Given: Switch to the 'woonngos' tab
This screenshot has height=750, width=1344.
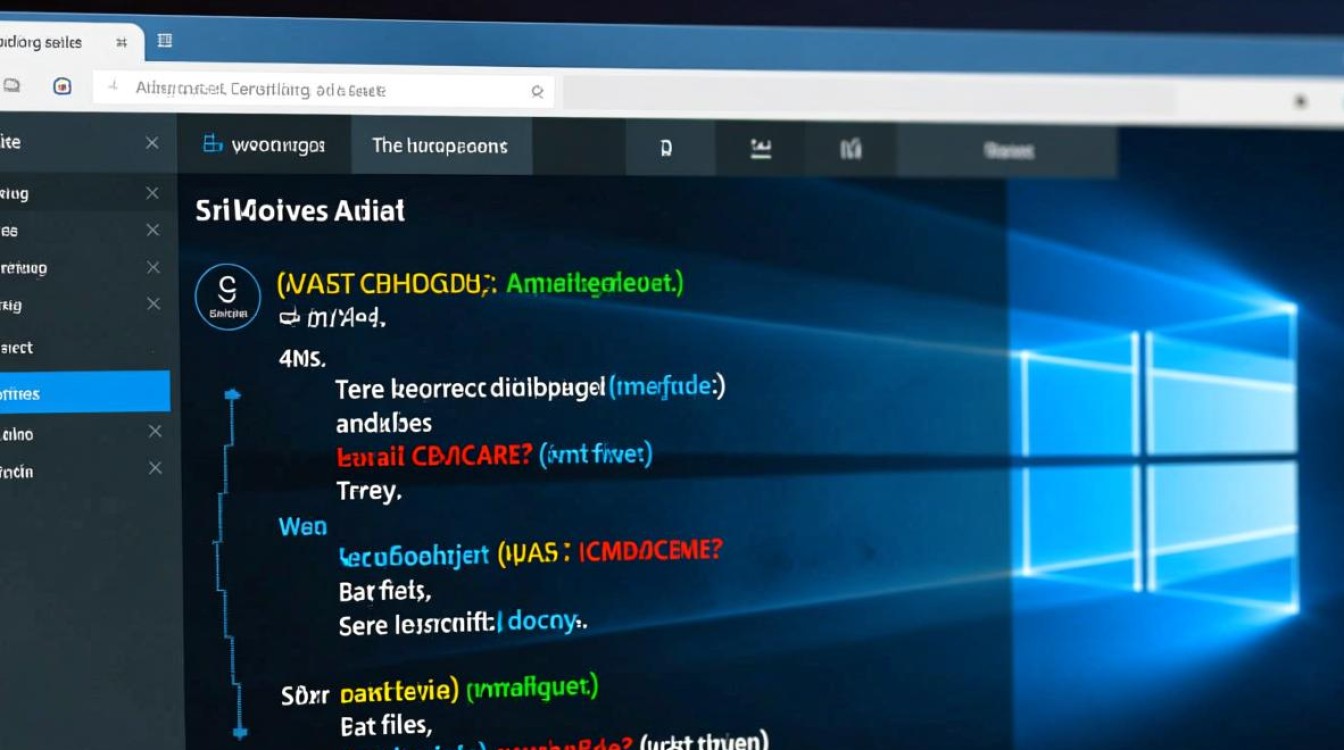Looking at the screenshot, I should coord(265,145).
